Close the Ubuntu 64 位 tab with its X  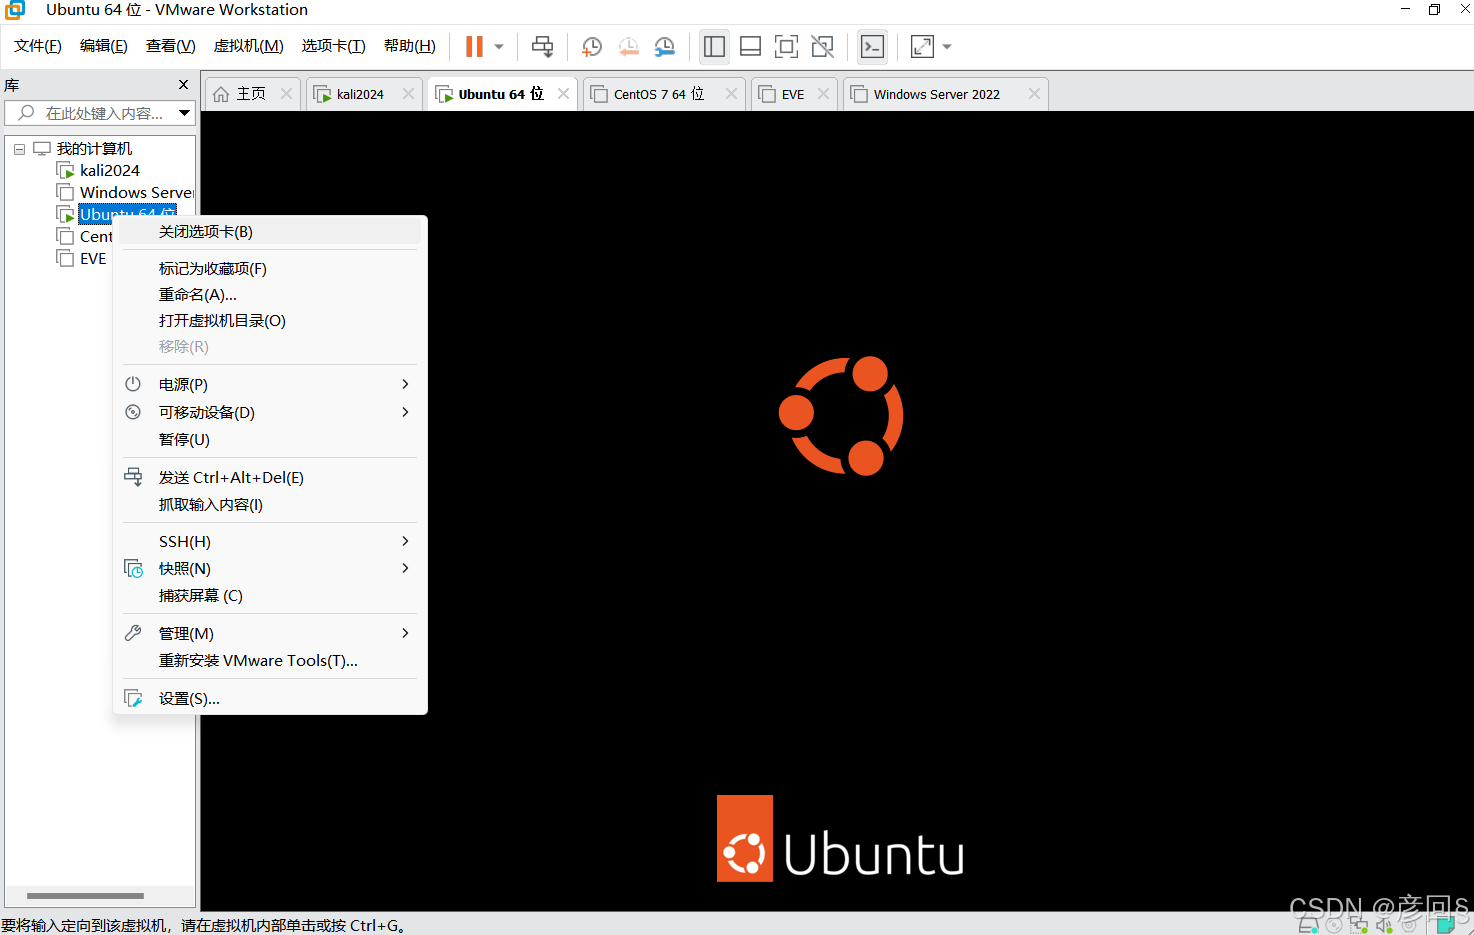563,94
